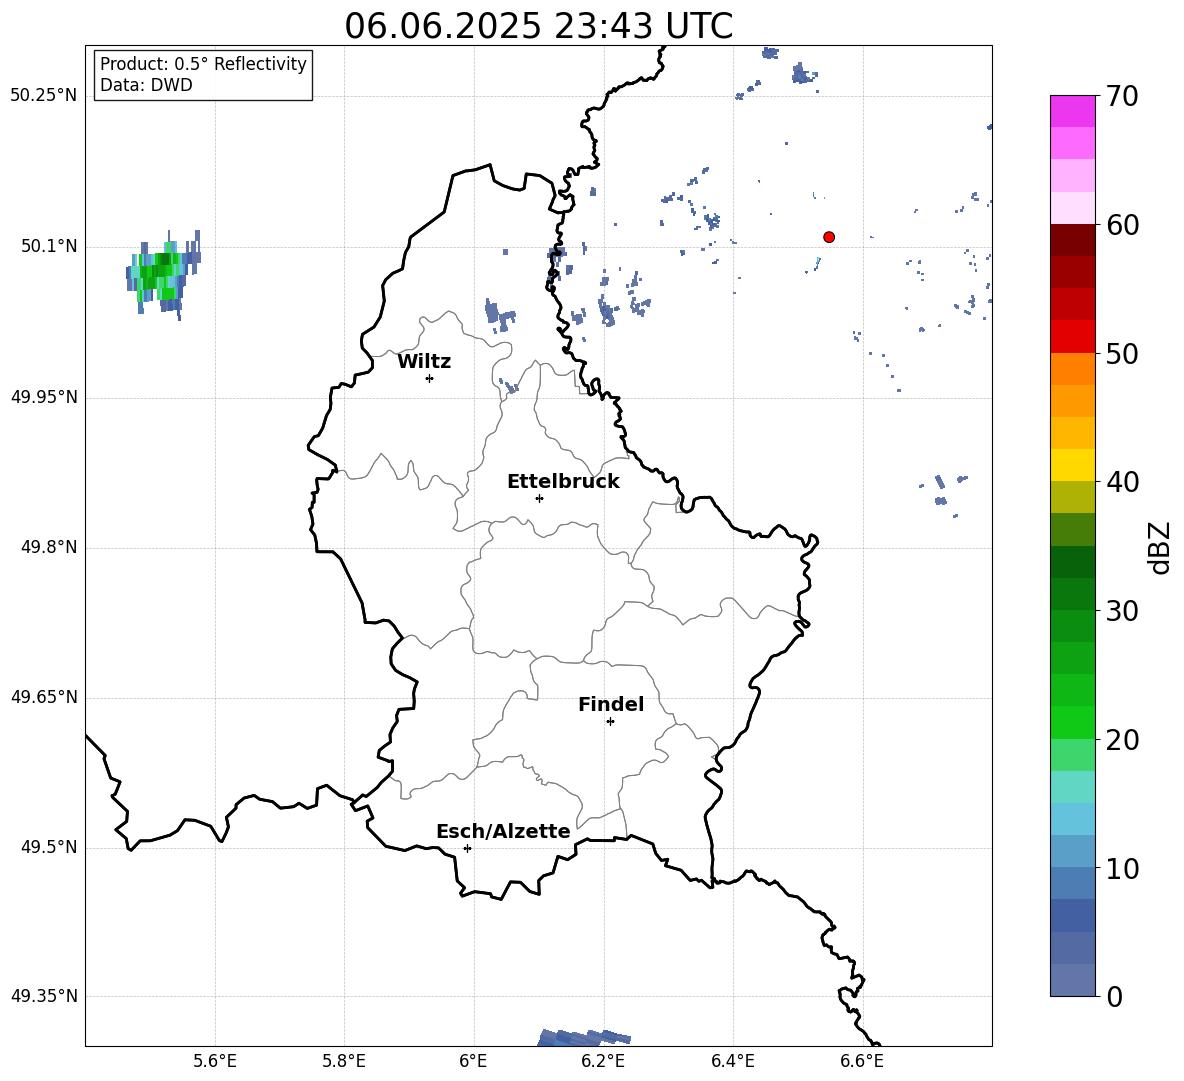
Task: Click the Findel station cross marker
Action: (610, 722)
